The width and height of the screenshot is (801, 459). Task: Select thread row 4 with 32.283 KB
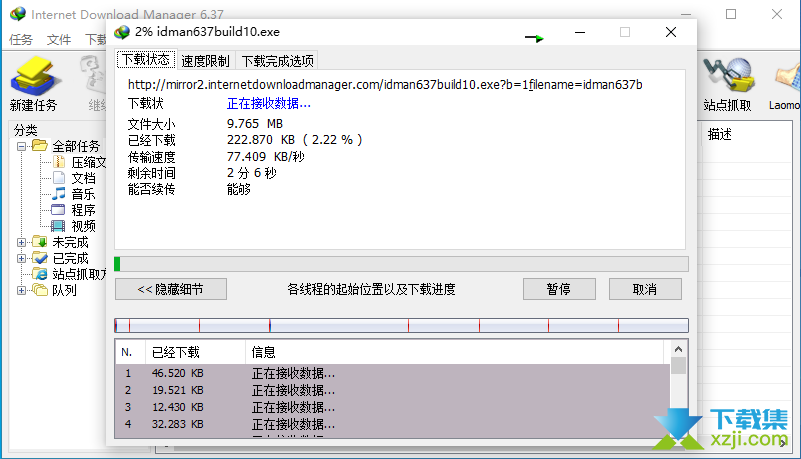coord(392,424)
